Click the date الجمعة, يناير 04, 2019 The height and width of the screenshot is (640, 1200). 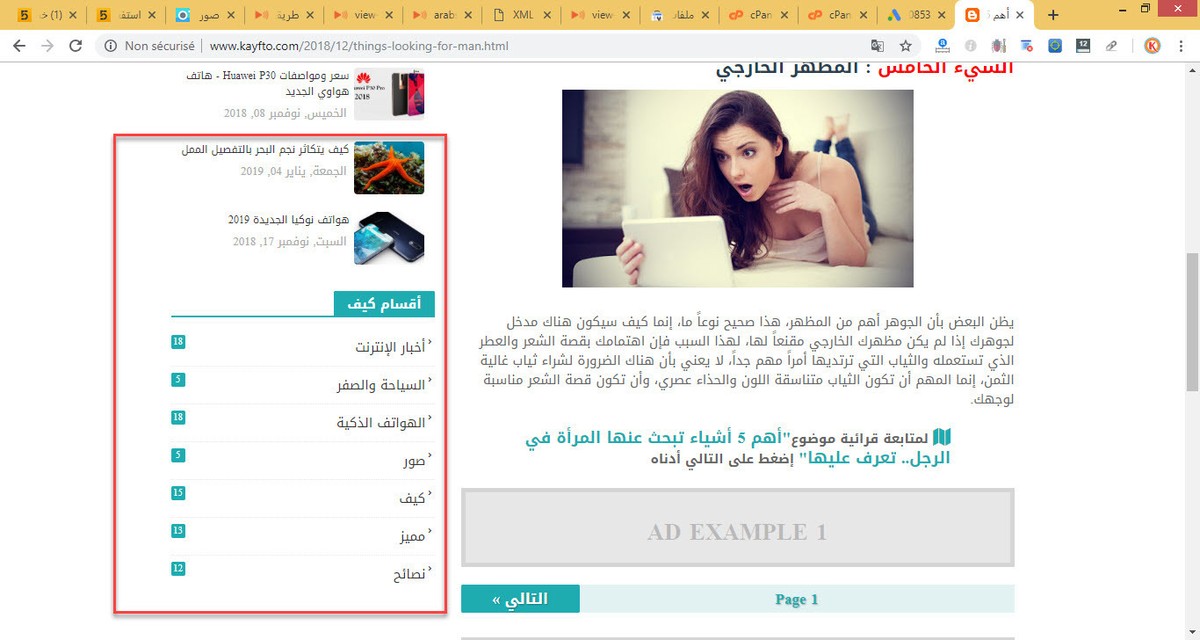click(x=294, y=172)
